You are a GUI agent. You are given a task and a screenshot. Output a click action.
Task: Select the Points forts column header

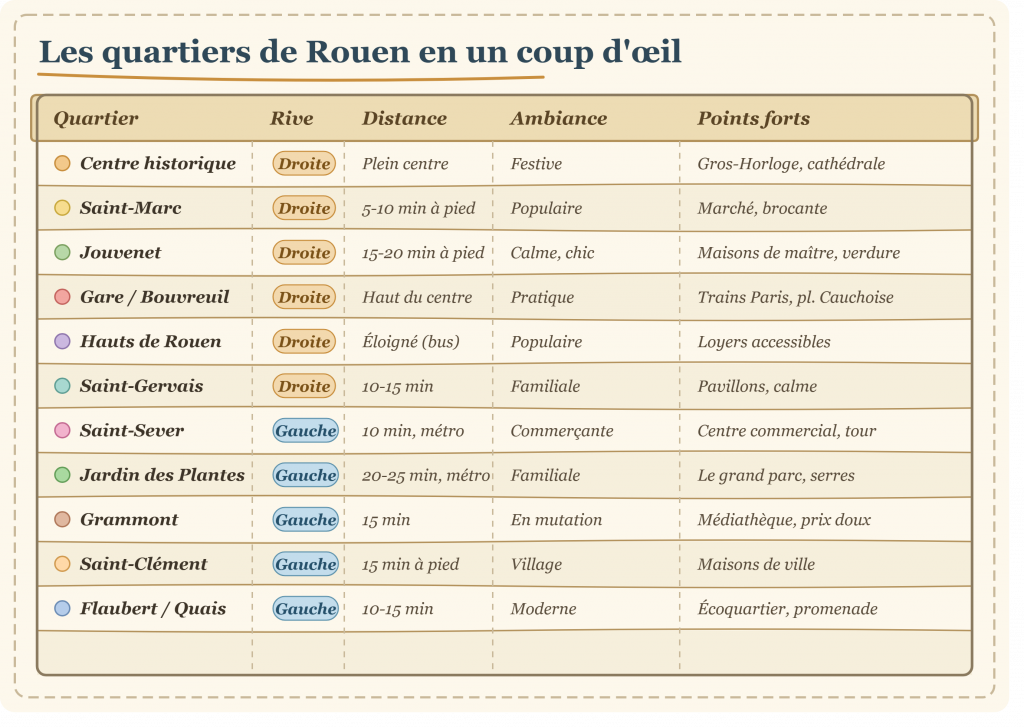click(x=754, y=118)
